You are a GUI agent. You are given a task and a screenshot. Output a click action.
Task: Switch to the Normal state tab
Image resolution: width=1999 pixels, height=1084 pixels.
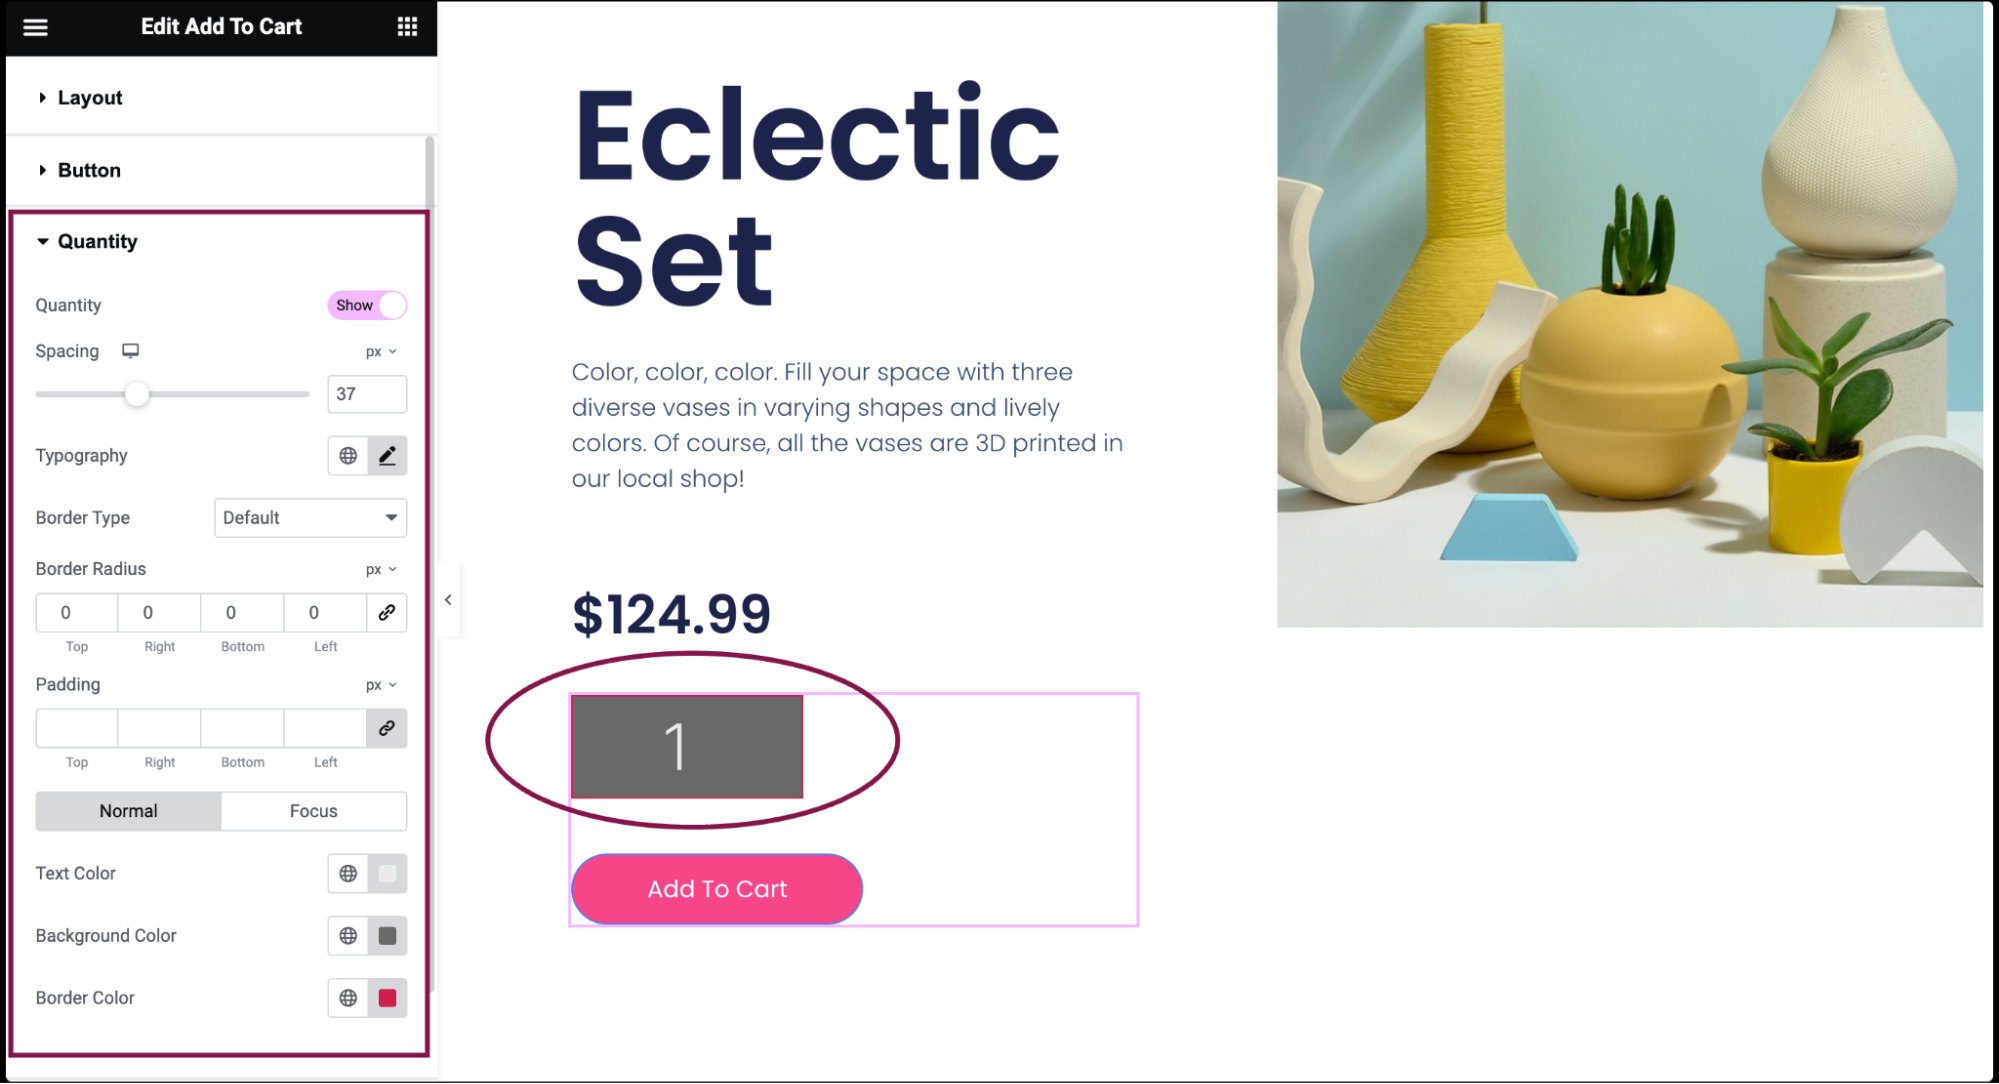coord(128,810)
